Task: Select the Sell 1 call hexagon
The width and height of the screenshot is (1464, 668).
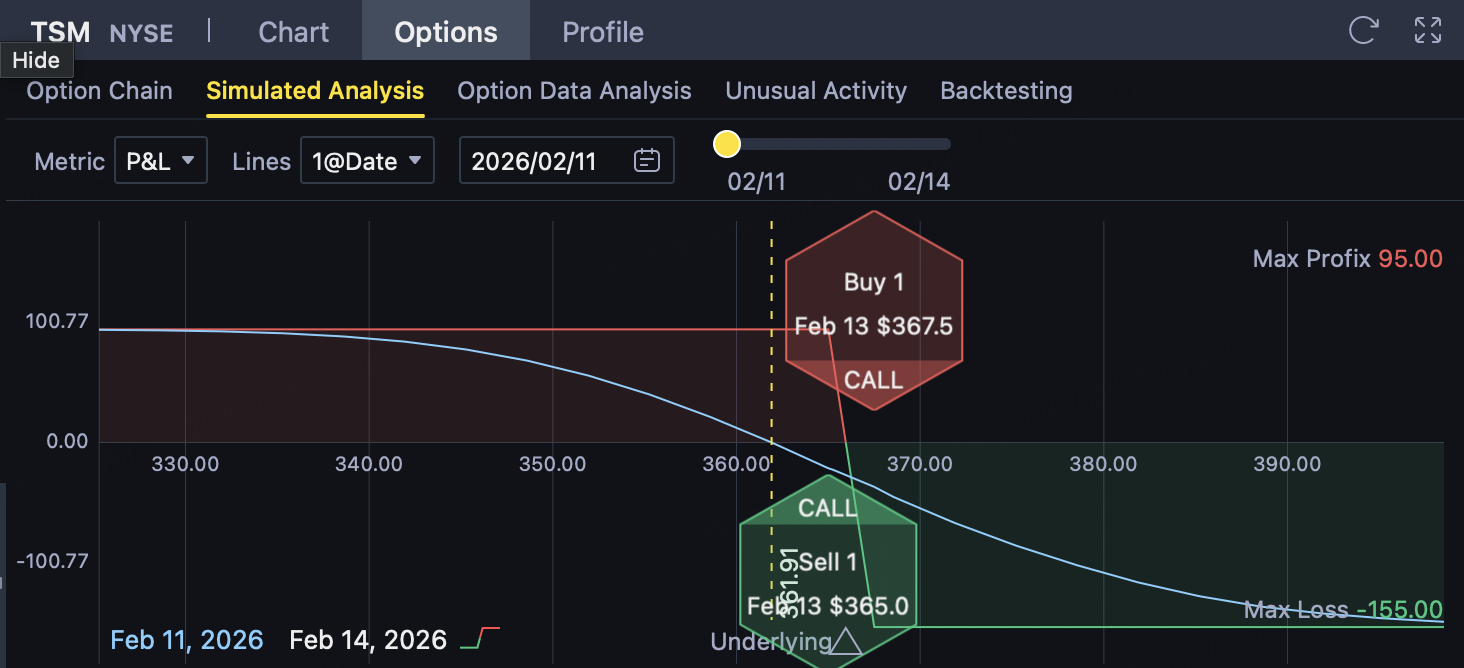Action: (828, 570)
